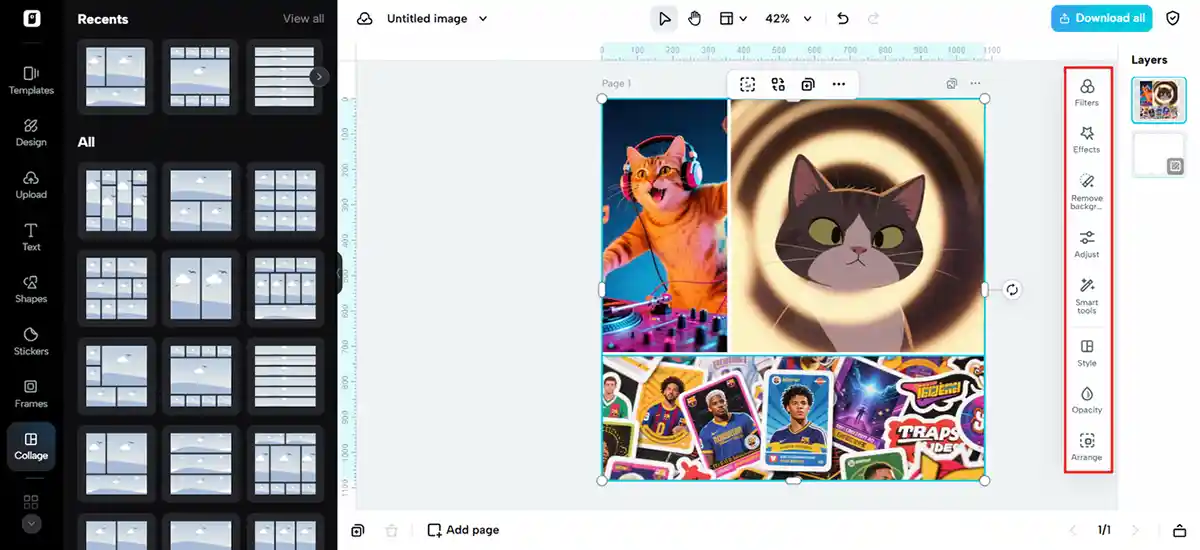Open Filters in right toolbar
The height and width of the screenshot is (550, 1200).
pos(1087,93)
